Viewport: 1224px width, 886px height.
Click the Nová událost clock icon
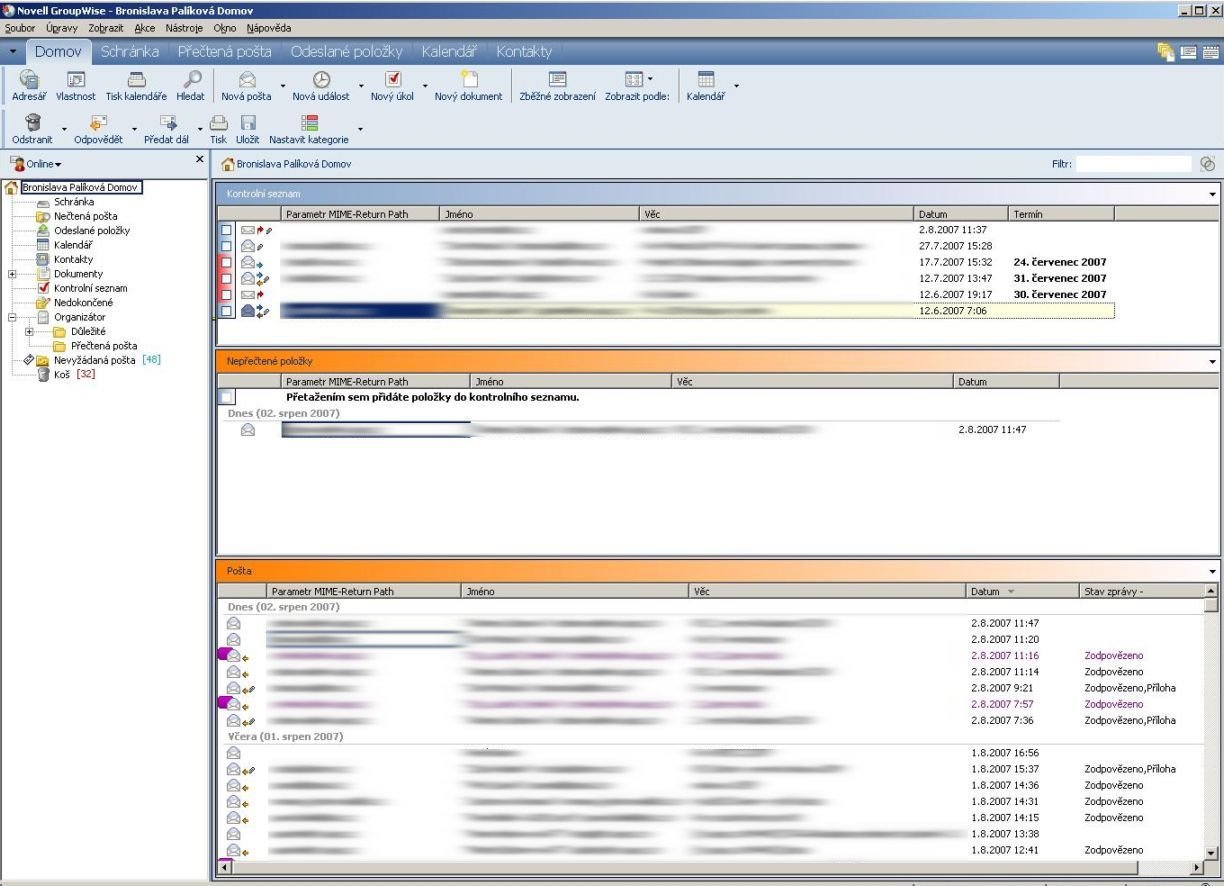click(321, 79)
